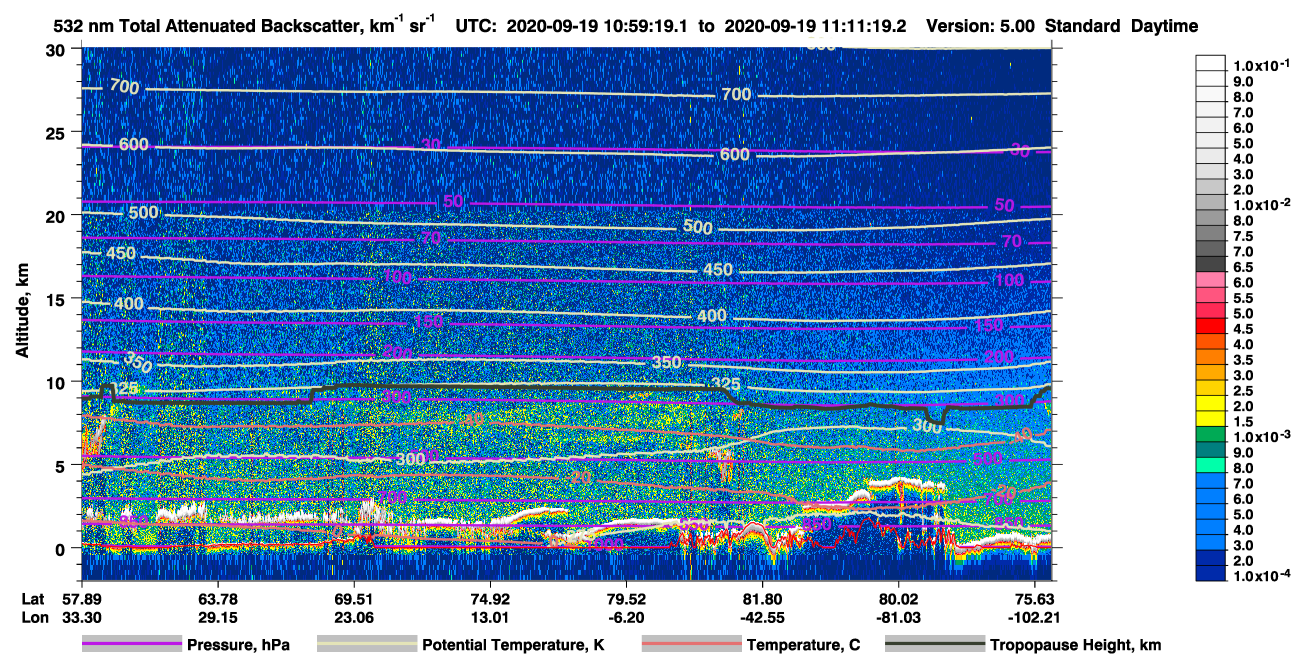Click the latitude value '80.02'
Image resolution: width=1300 pixels, height=667 pixels.
tap(899, 599)
